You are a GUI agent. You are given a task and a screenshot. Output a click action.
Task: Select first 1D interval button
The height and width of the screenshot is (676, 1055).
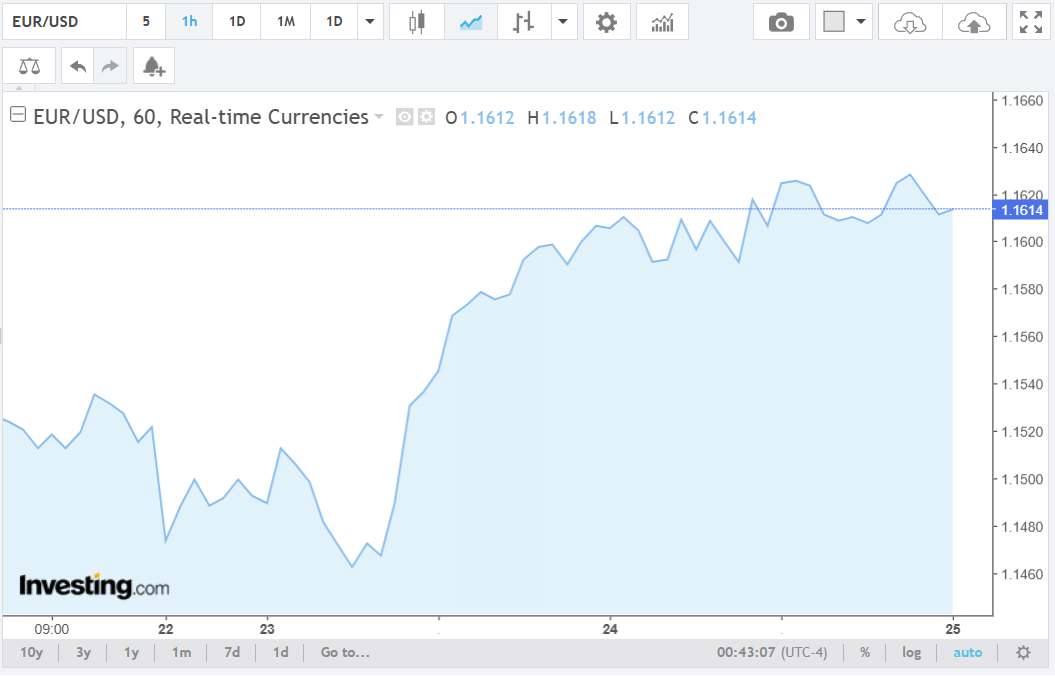[237, 22]
